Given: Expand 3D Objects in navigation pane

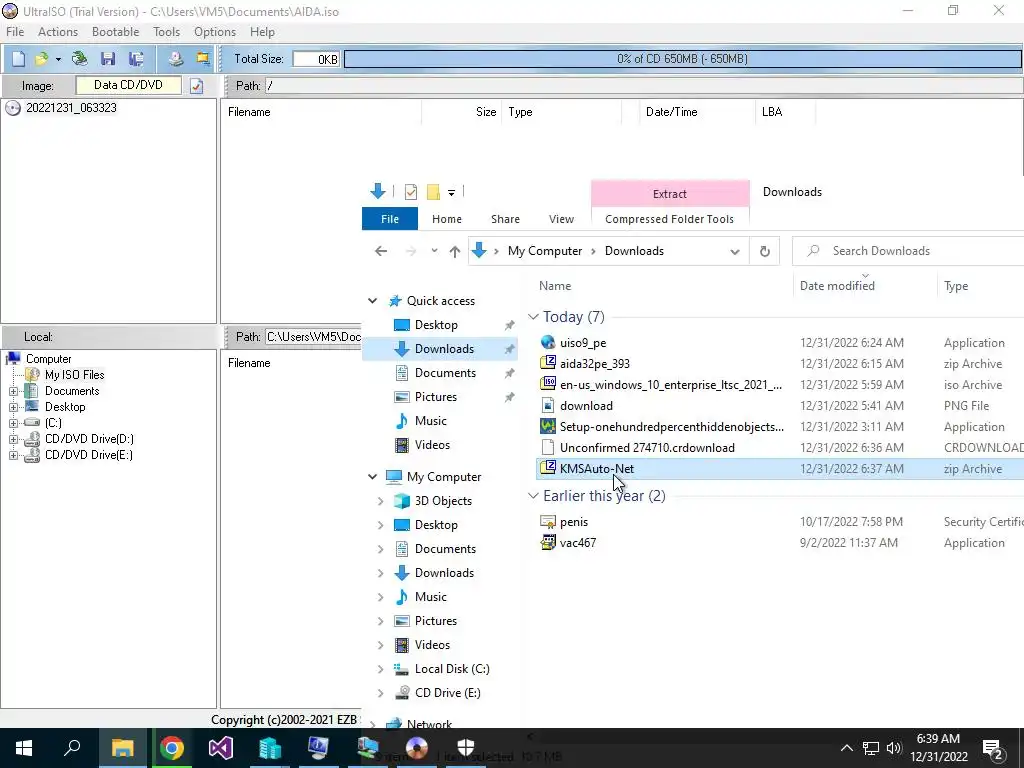Looking at the screenshot, I should tap(381, 501).
